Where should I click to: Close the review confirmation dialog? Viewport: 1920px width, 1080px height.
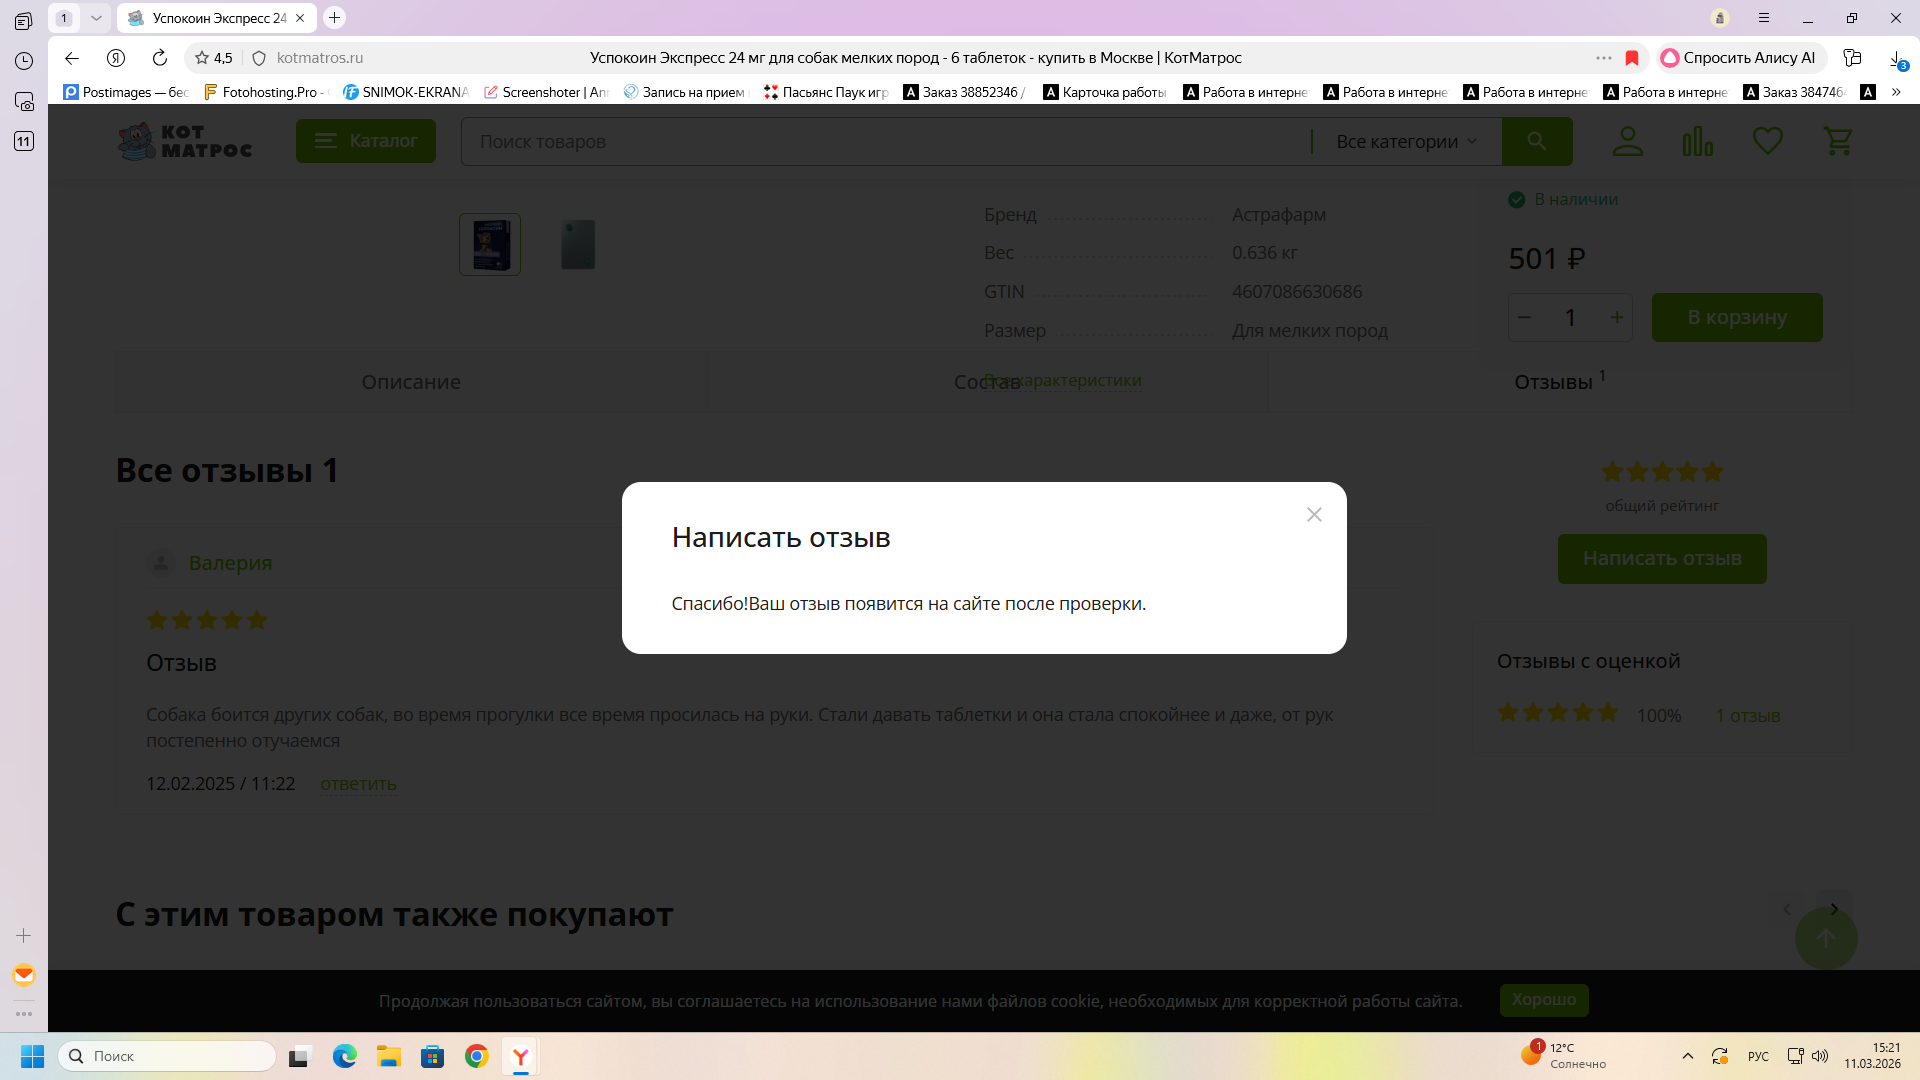pos(1314,515)
